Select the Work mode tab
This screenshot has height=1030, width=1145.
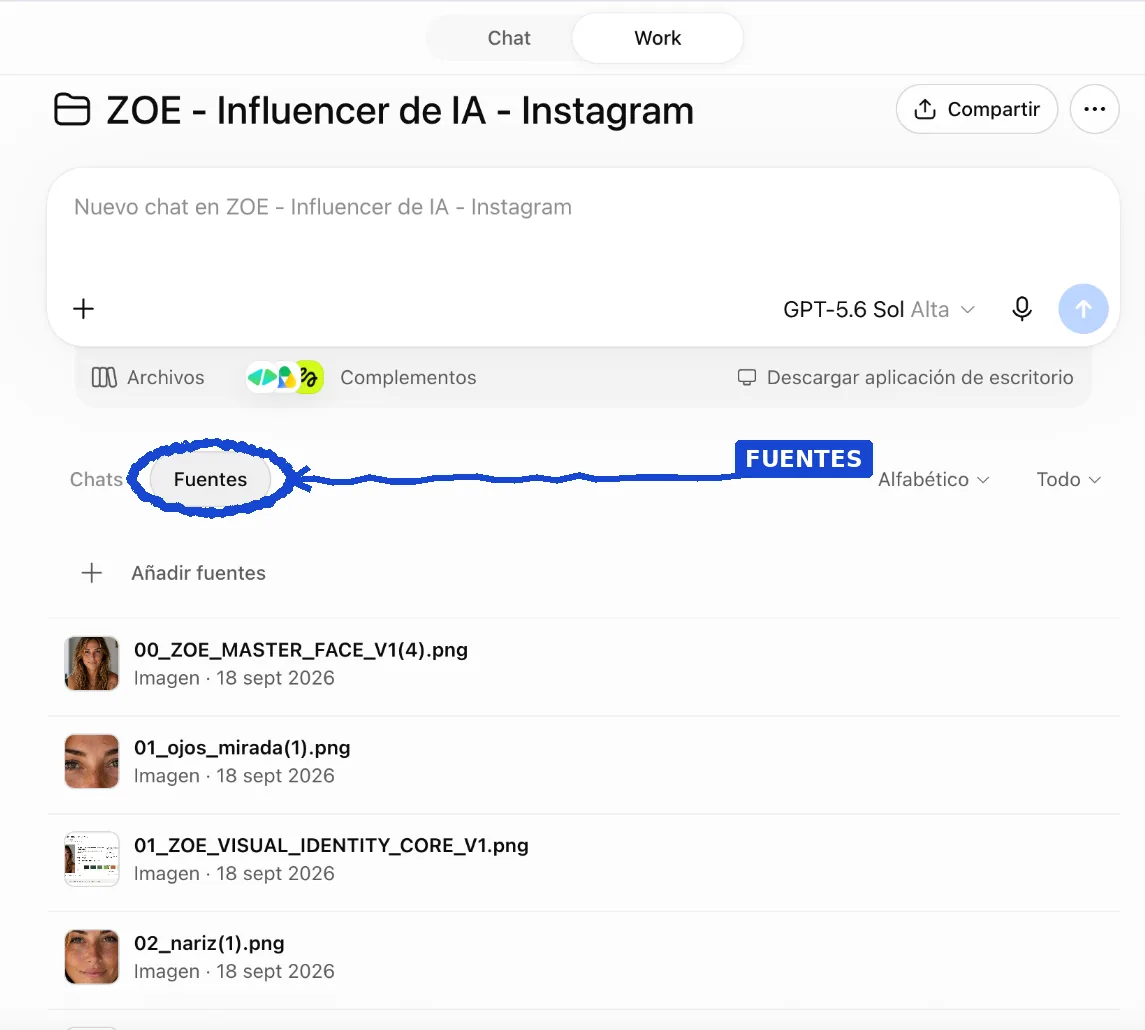657,38
